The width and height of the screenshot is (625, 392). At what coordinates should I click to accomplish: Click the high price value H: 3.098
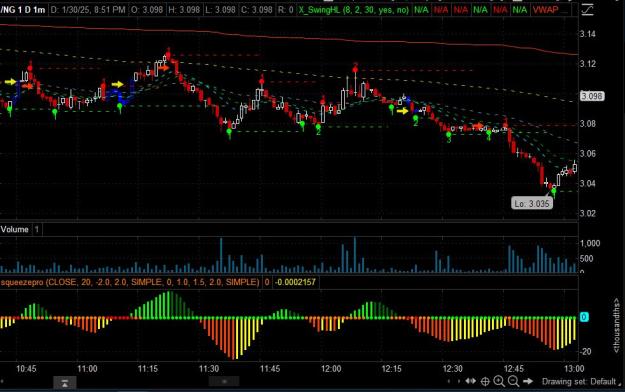click(184, 10)
